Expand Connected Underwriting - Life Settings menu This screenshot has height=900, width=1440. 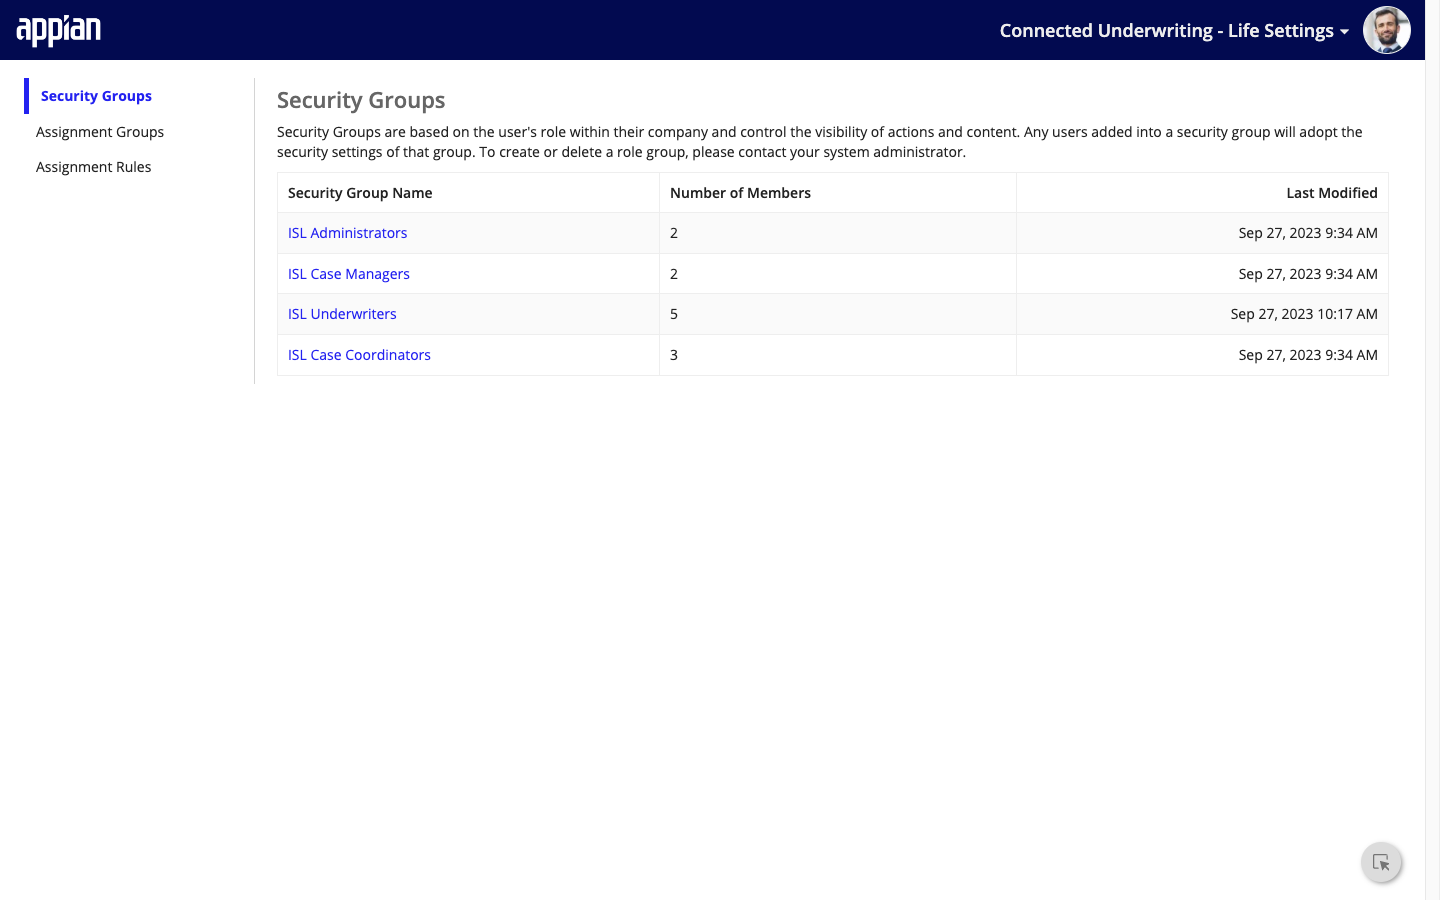(x=1174, y=31)
